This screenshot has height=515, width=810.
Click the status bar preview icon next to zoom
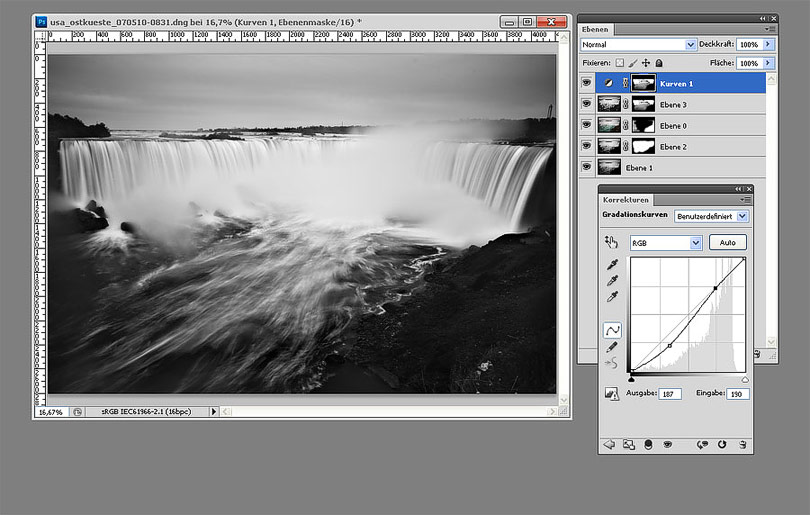[x=77, y=412]
